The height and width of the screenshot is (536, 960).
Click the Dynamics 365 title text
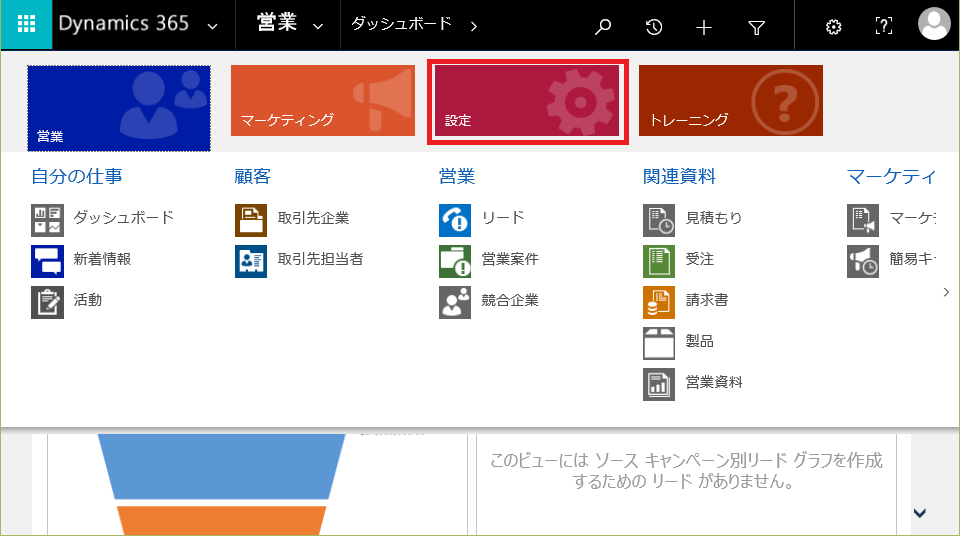point(123,24)
